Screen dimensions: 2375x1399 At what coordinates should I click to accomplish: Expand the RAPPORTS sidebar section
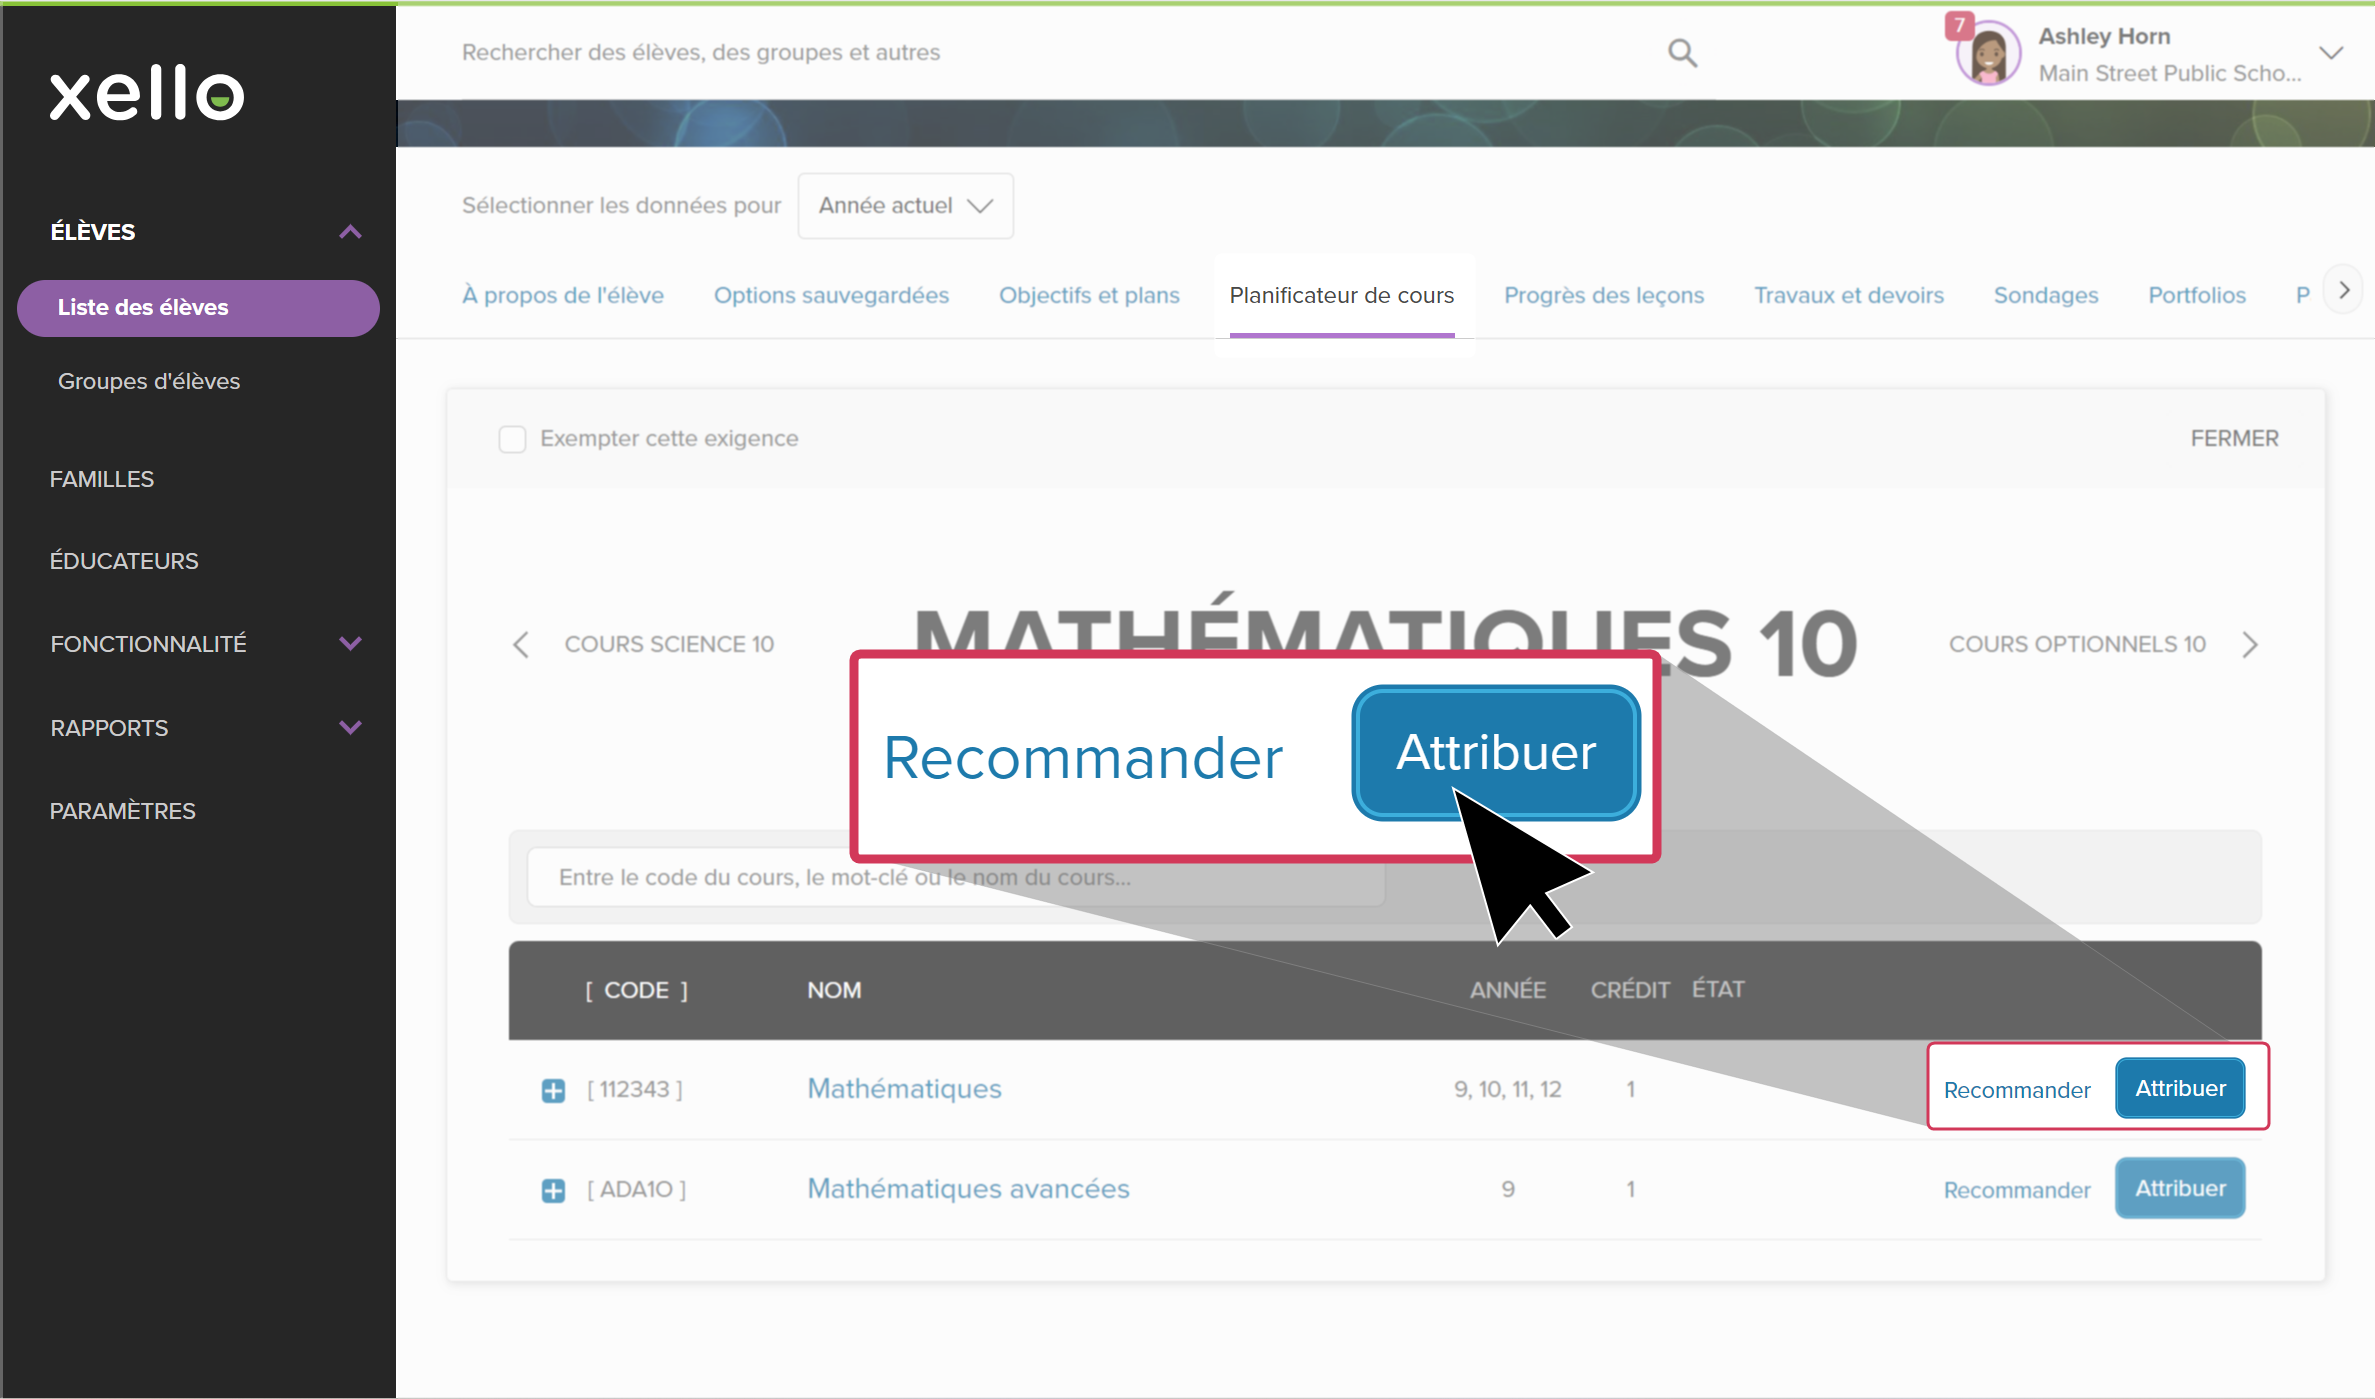pyautogui.click(x=350, y=728)
